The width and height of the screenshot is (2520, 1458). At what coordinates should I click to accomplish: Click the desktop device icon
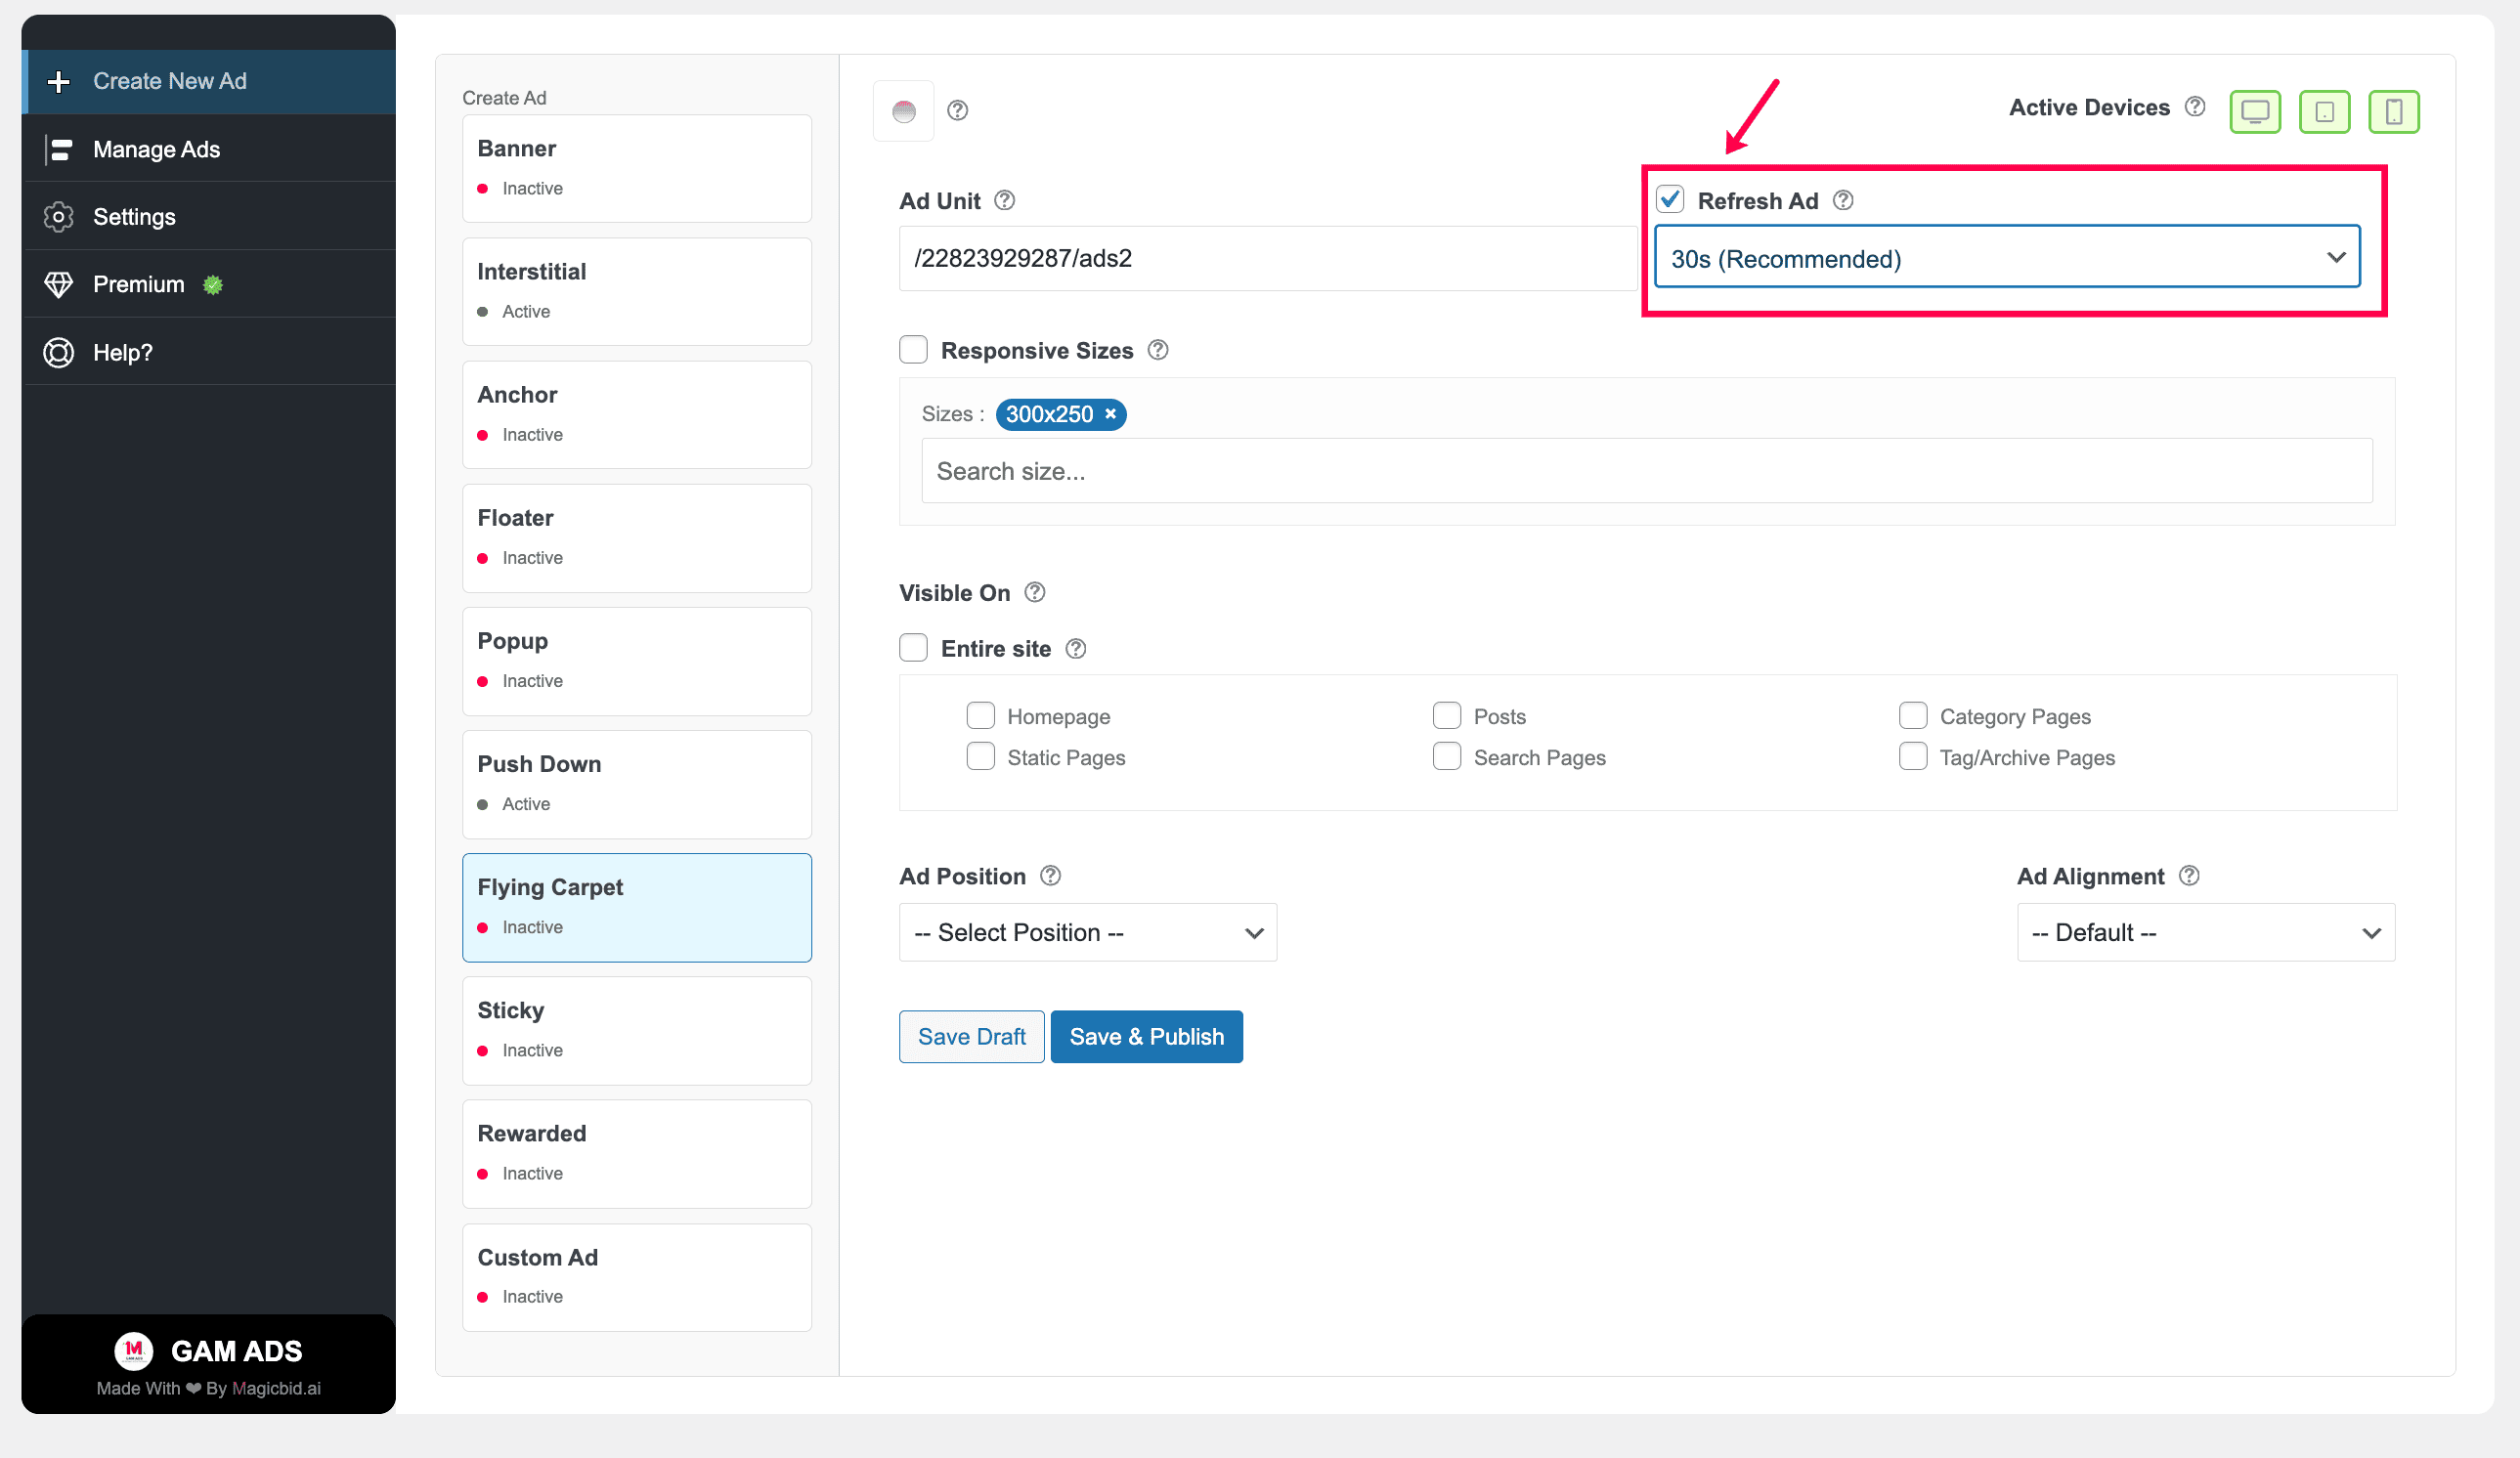2255,111
